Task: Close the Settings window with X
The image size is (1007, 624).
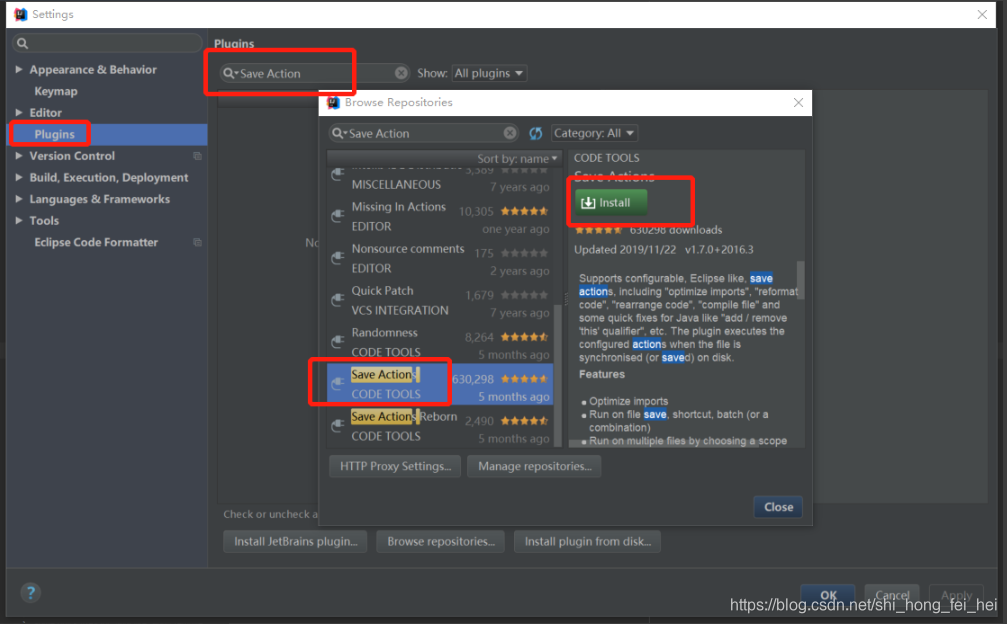Action: point(982,14)
